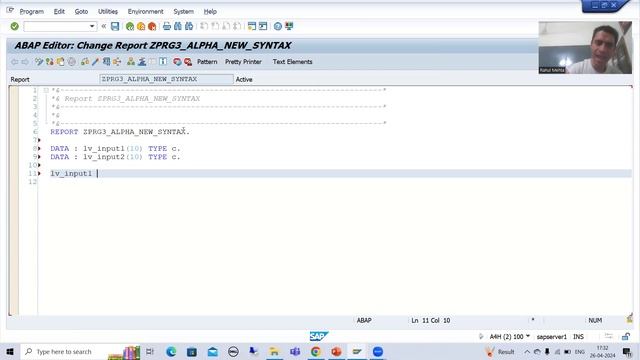Screen dimensions: 640x360
Task: Open the Environment menu
Action: pyautogui.click(x=145, y=11)
